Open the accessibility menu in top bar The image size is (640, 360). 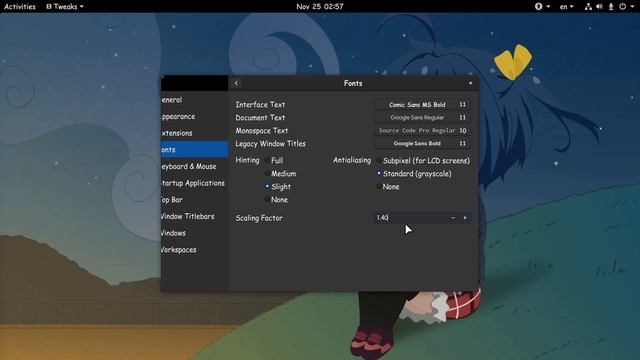pyautogui.click(x=542, y=7)
